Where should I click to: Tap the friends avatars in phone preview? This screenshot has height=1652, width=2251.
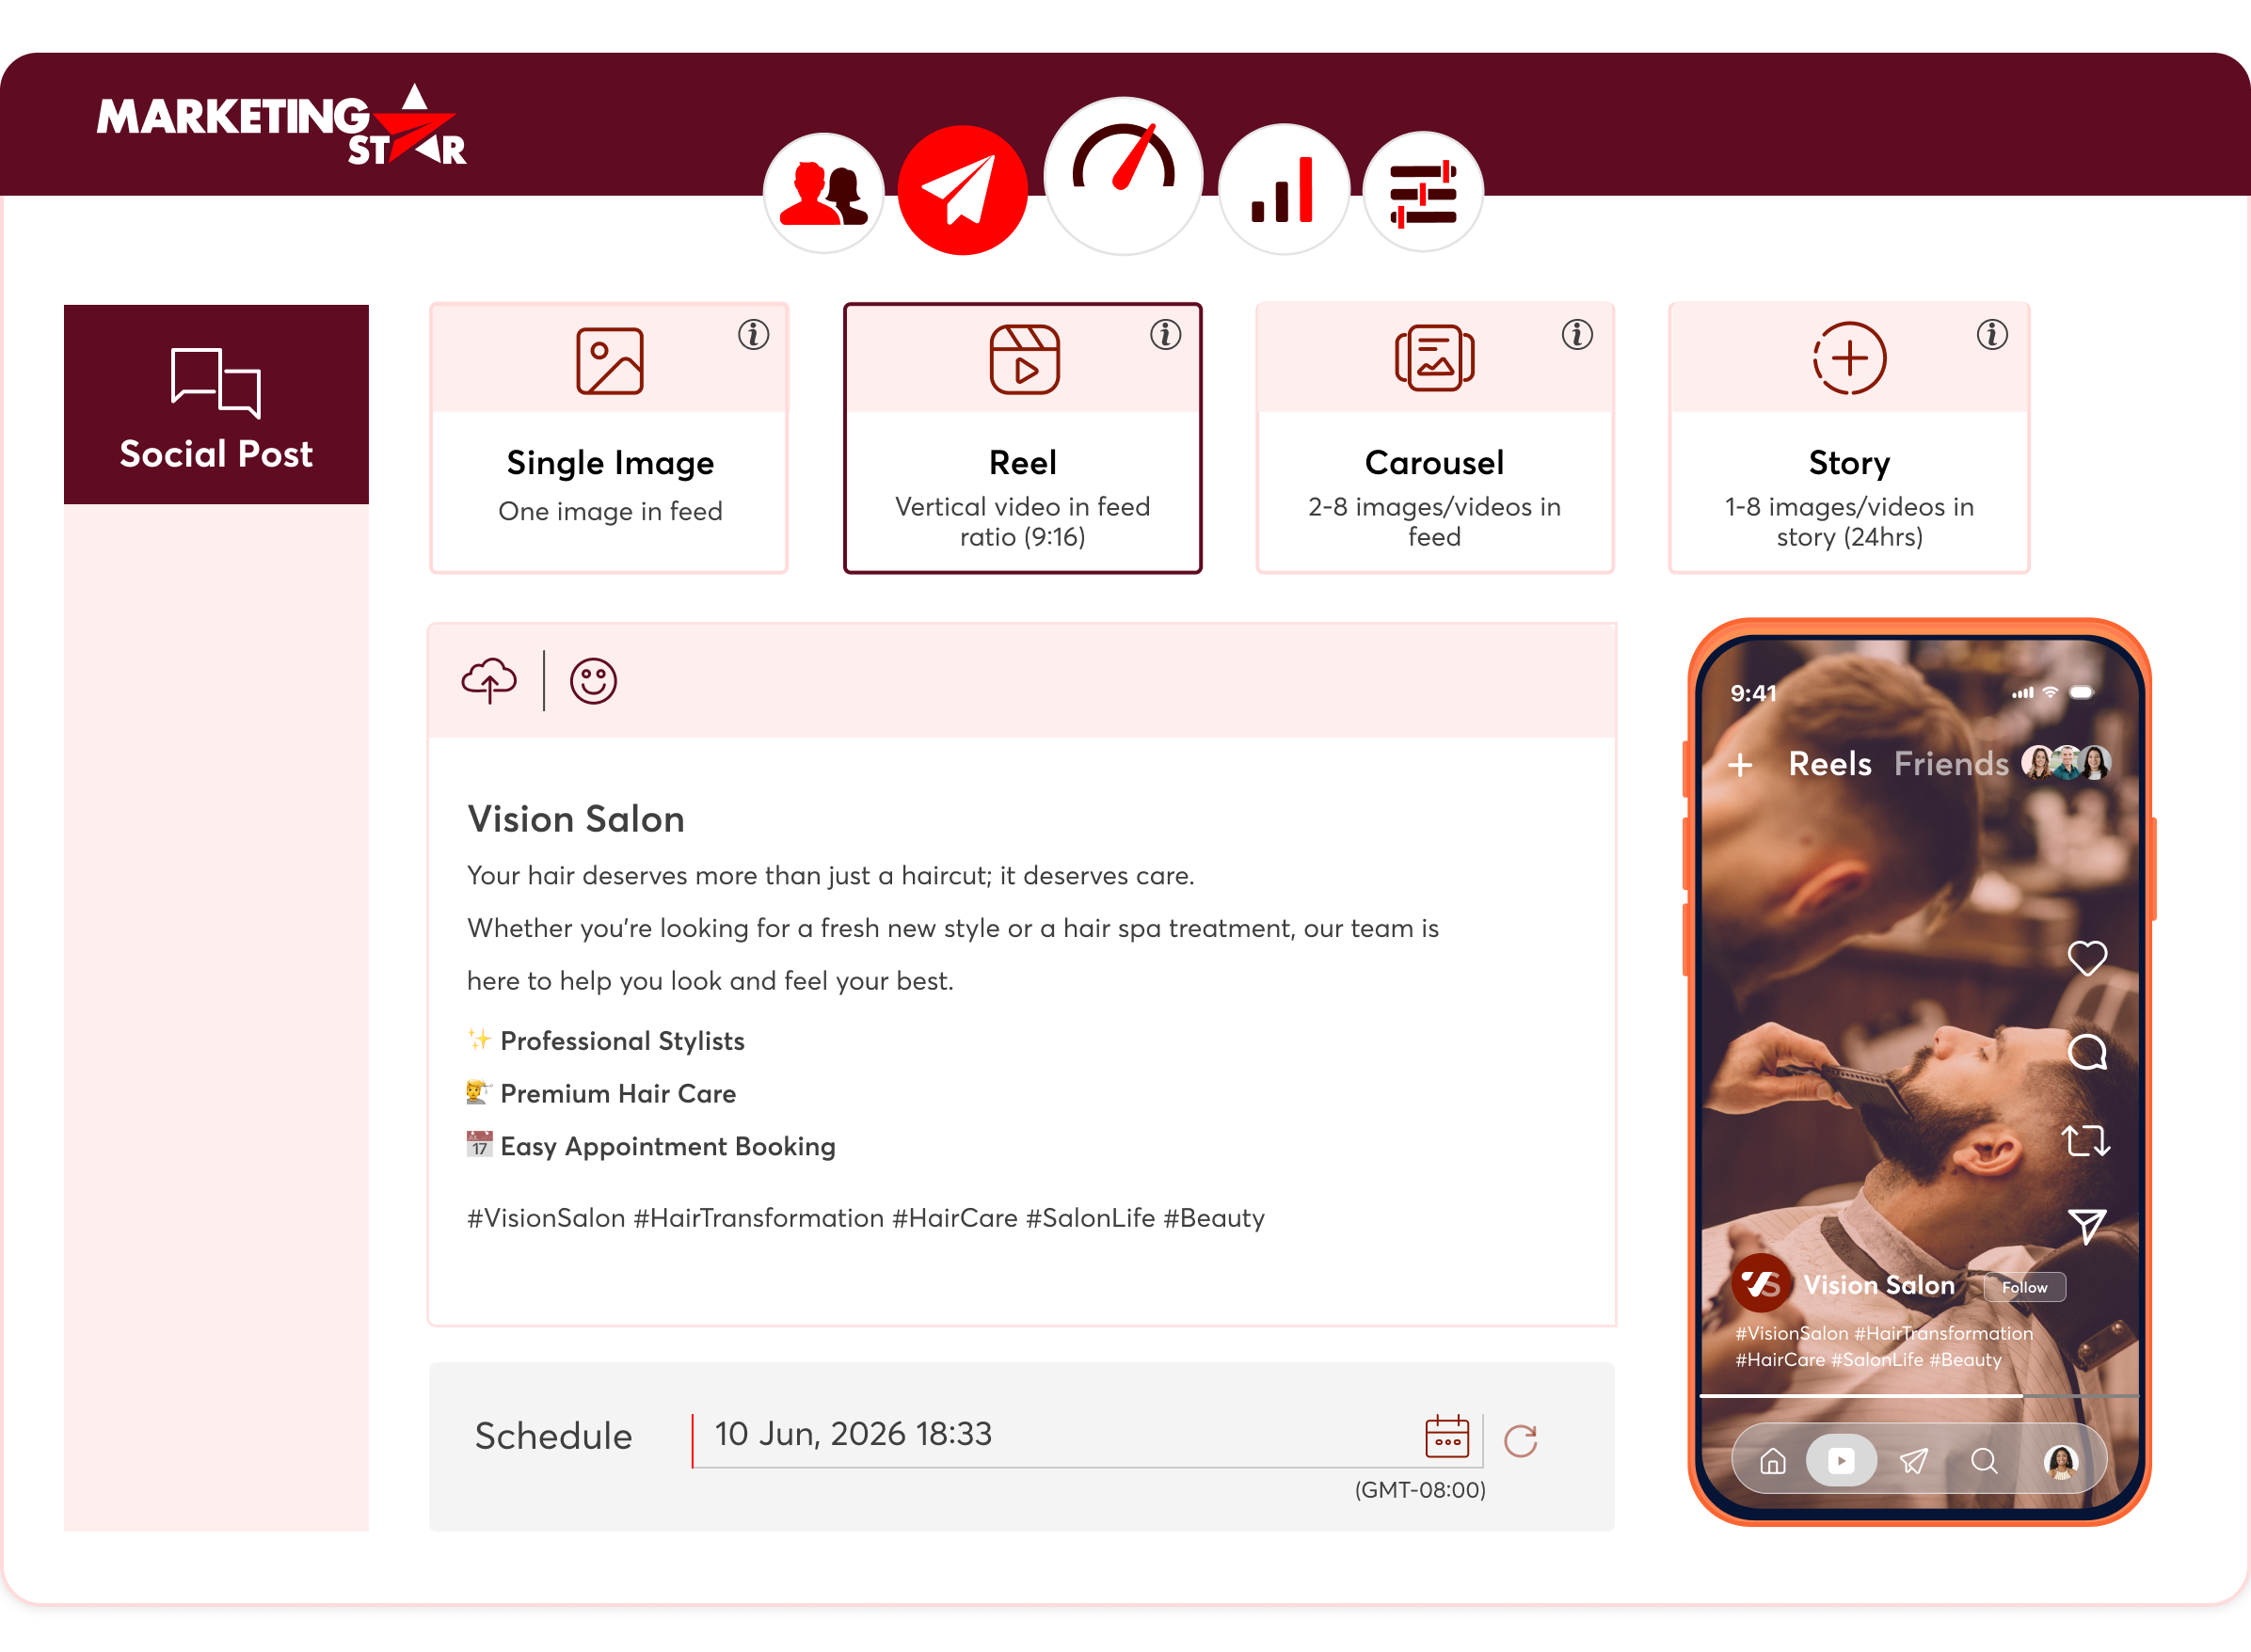click(2066, 763)
